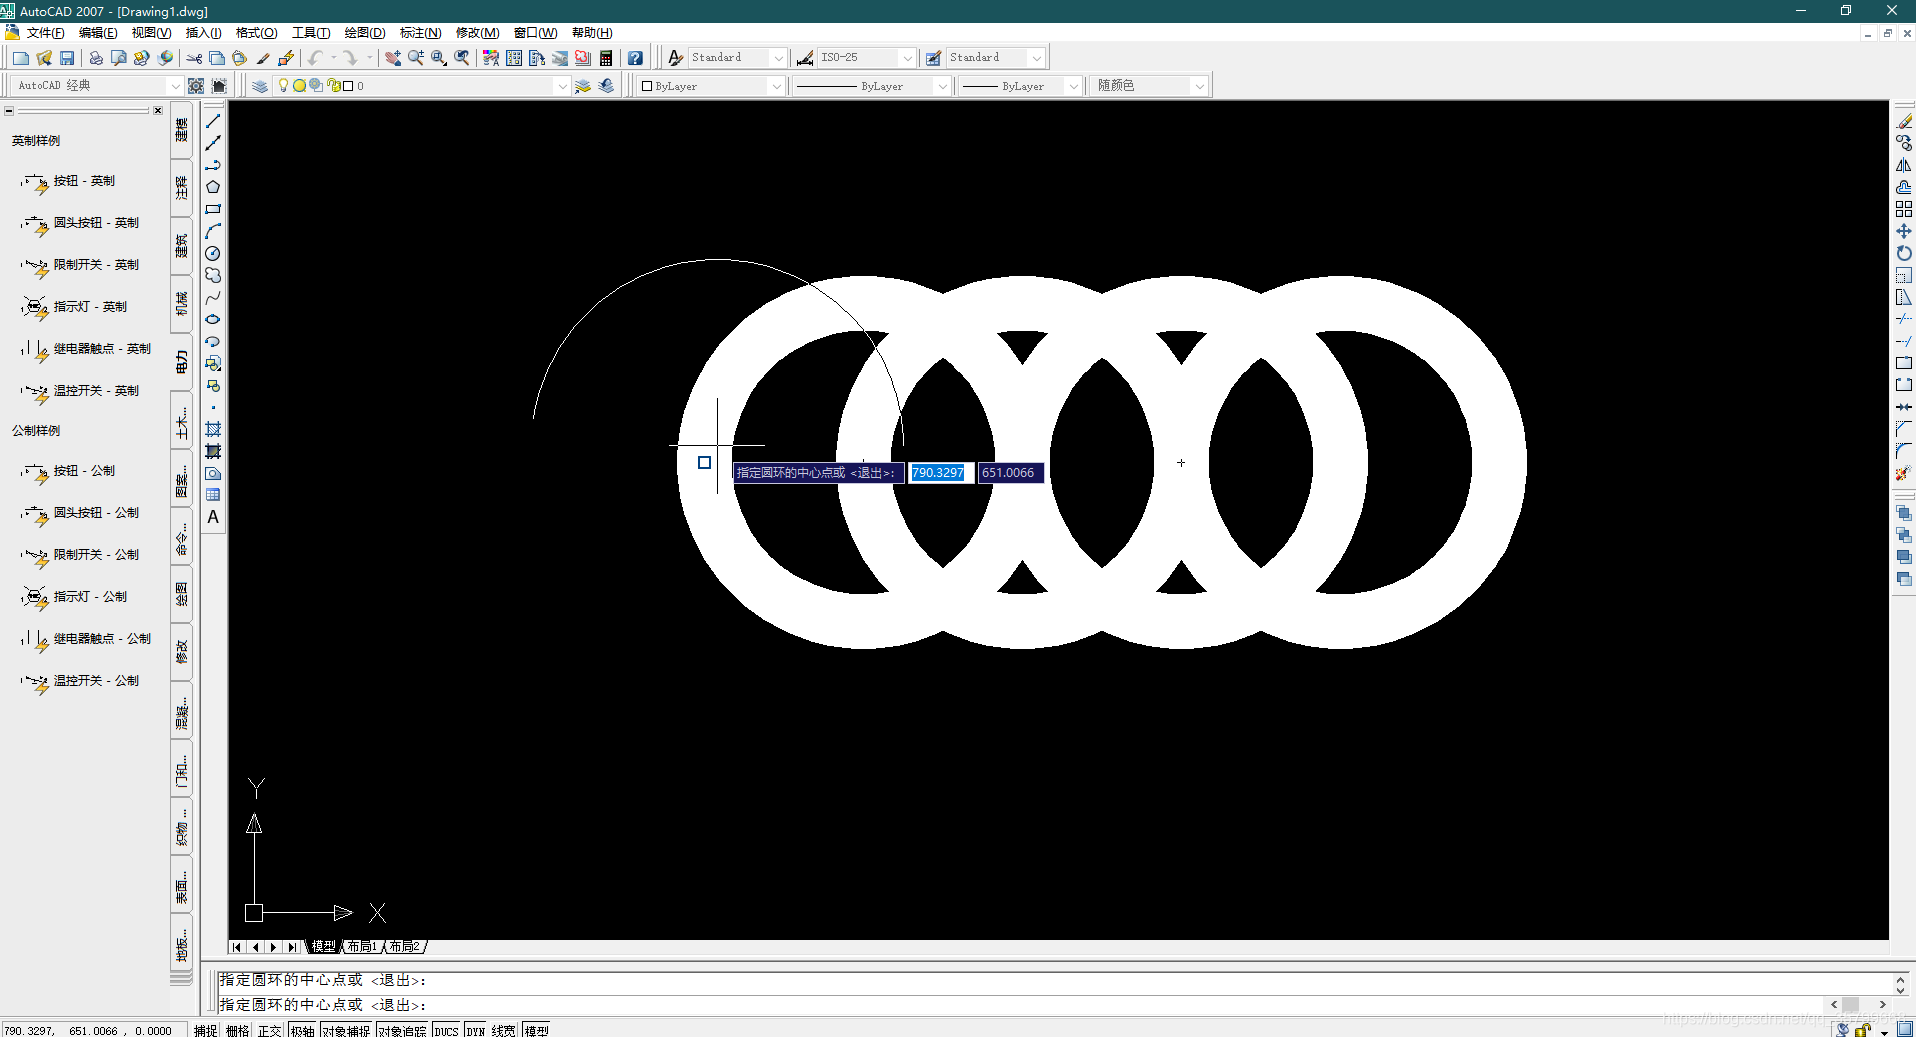Toggle 极轴 polar tracking in status bar
Viewport: 1916px width, 1037px height.
click(x=303, y=1030)
